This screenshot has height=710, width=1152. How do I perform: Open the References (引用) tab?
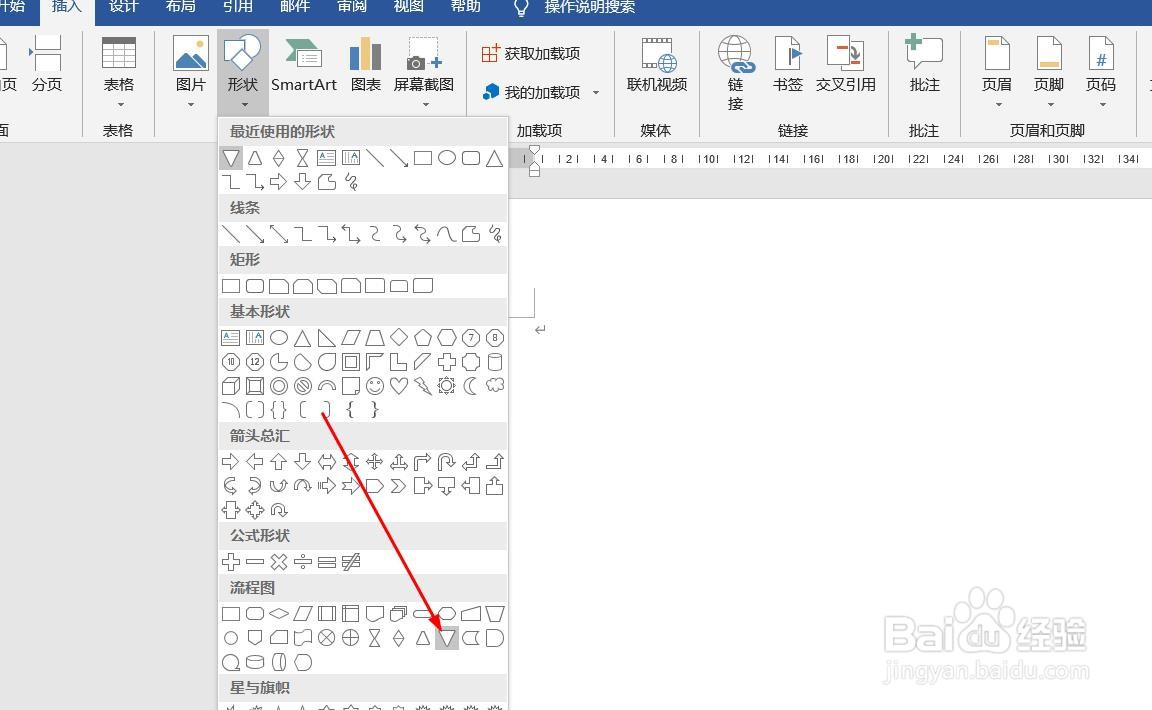click(x=237, y=7)
